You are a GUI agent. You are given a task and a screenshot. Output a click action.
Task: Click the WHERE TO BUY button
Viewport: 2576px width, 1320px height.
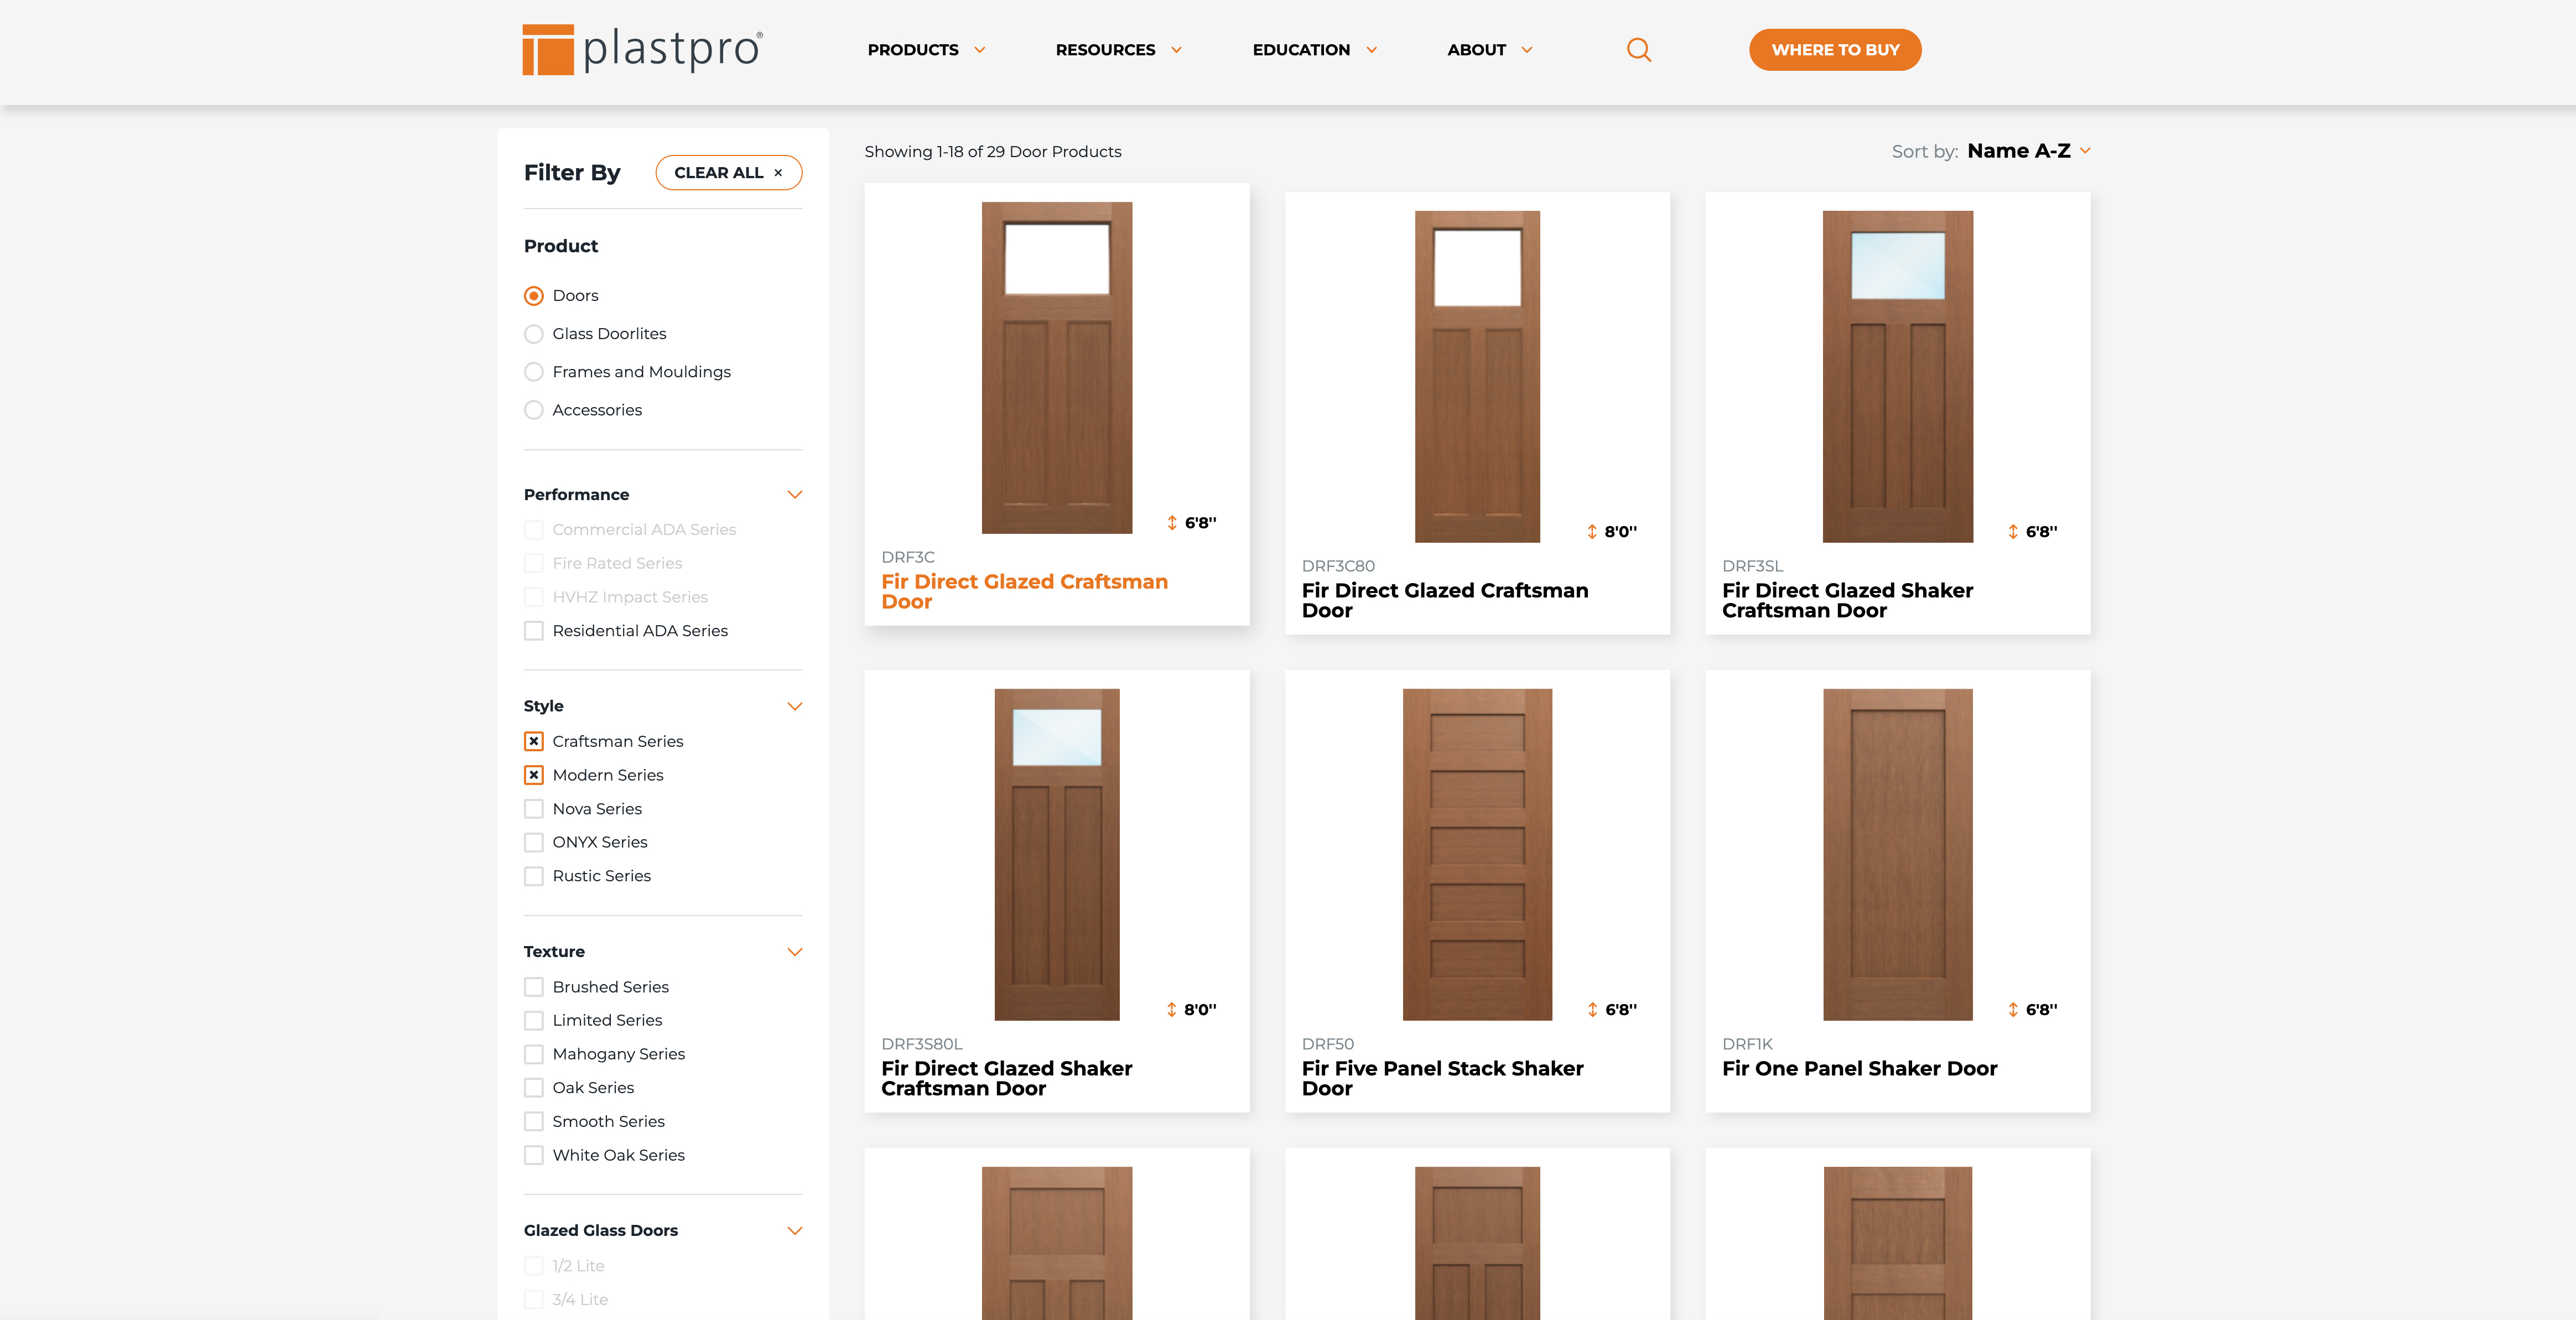[1835, 50]
